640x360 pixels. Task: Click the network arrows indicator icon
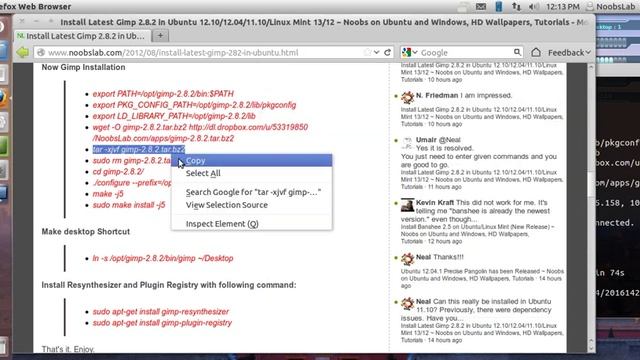[516, 7]
